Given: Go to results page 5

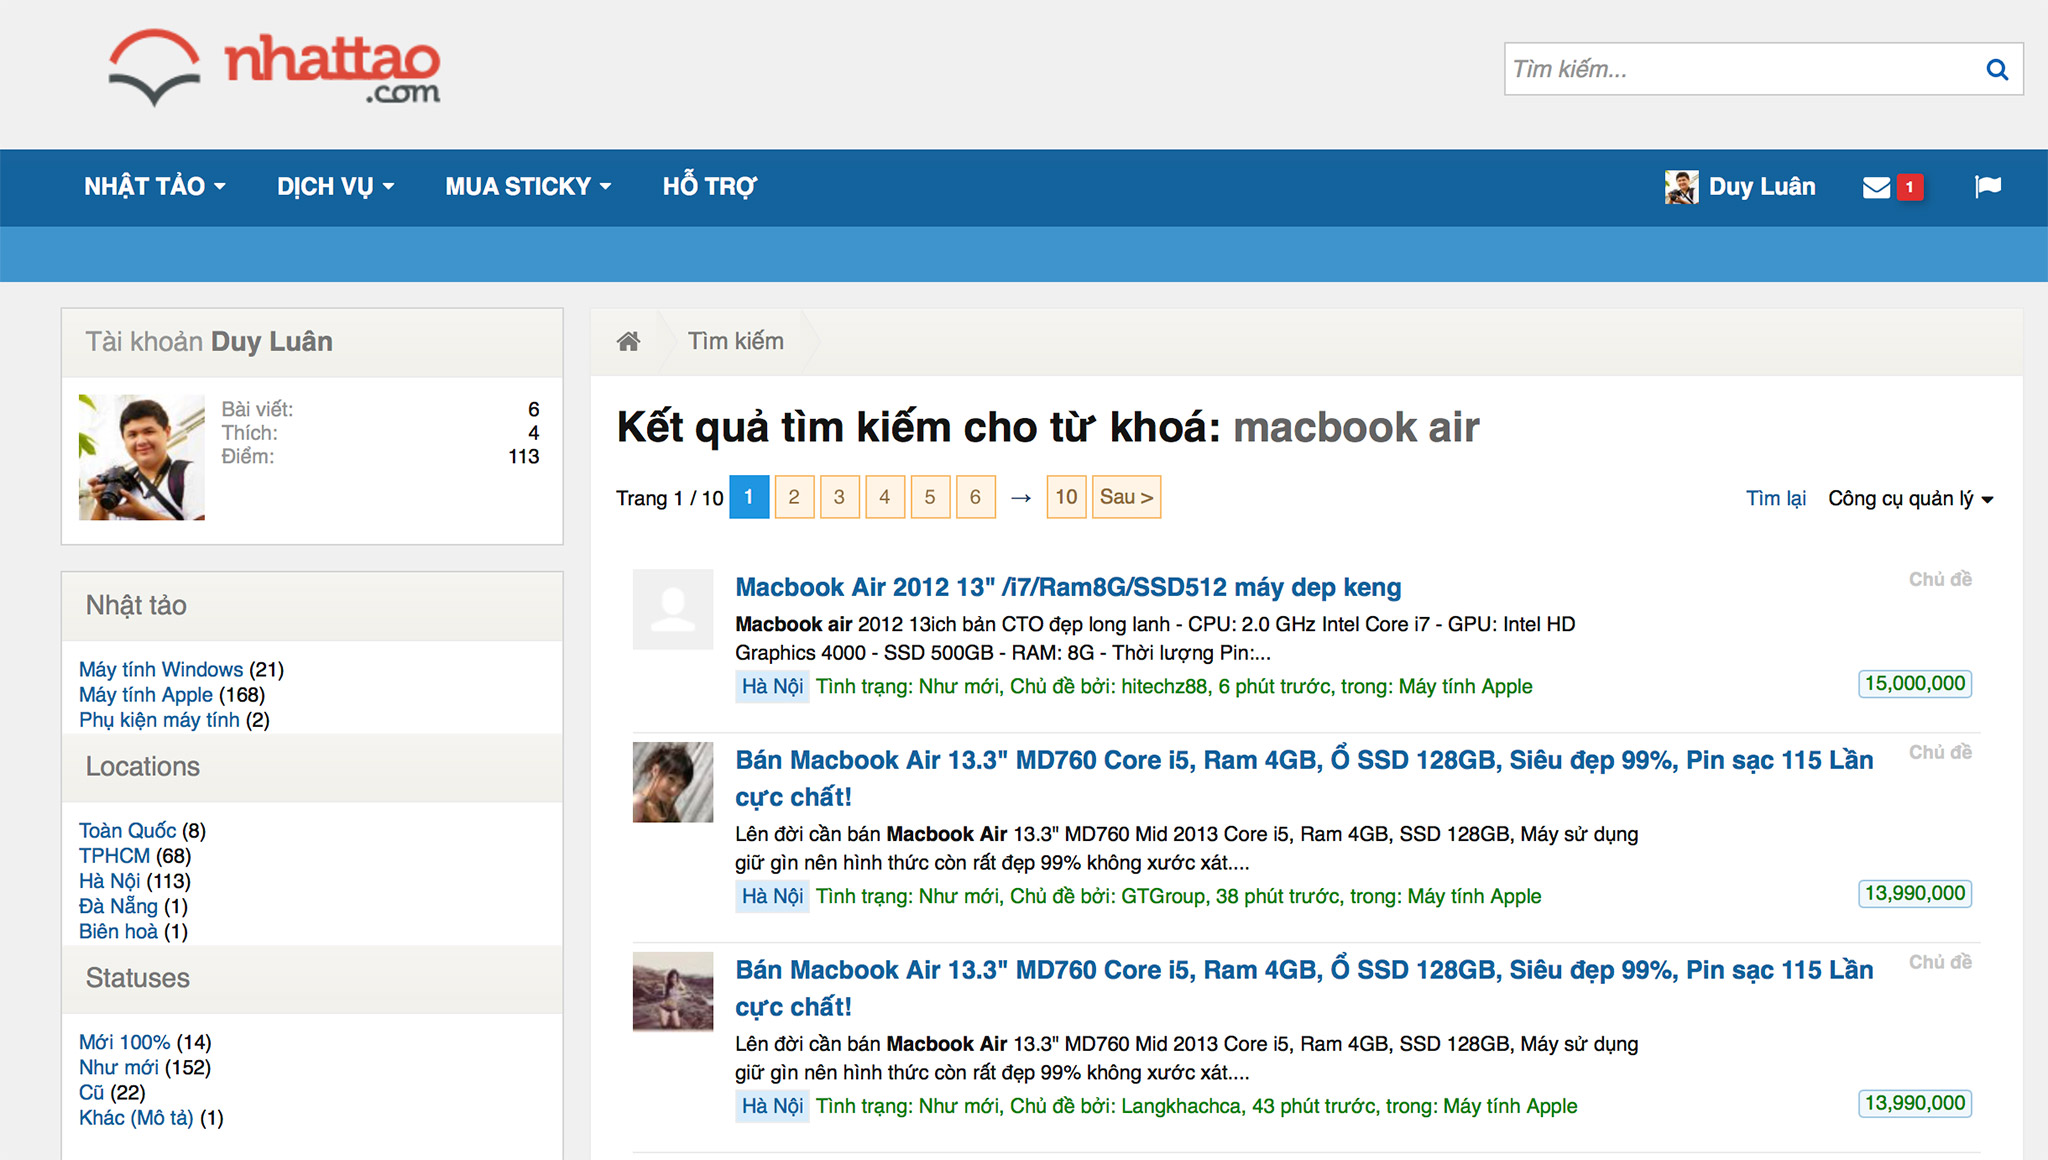Looking at the screenshot, I should pos(930,497).
